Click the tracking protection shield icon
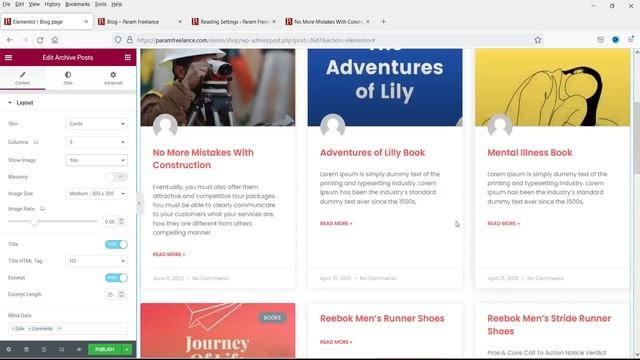This screenshot has height=360, width=640. click(118, 40)
